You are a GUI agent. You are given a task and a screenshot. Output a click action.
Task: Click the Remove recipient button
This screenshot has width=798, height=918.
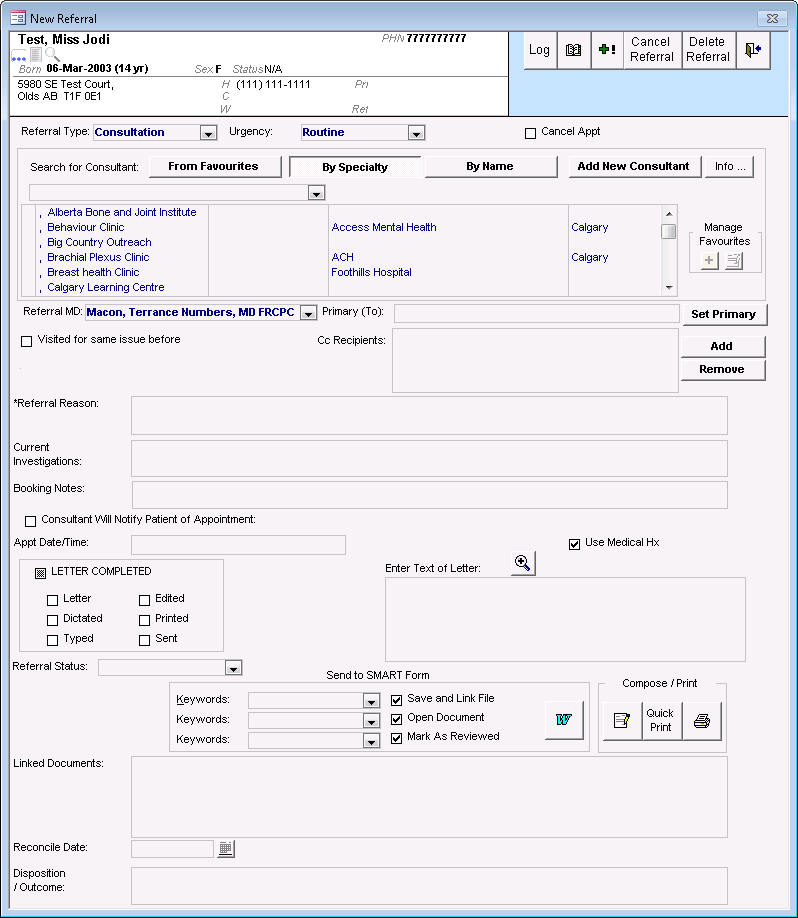[722, 369]
